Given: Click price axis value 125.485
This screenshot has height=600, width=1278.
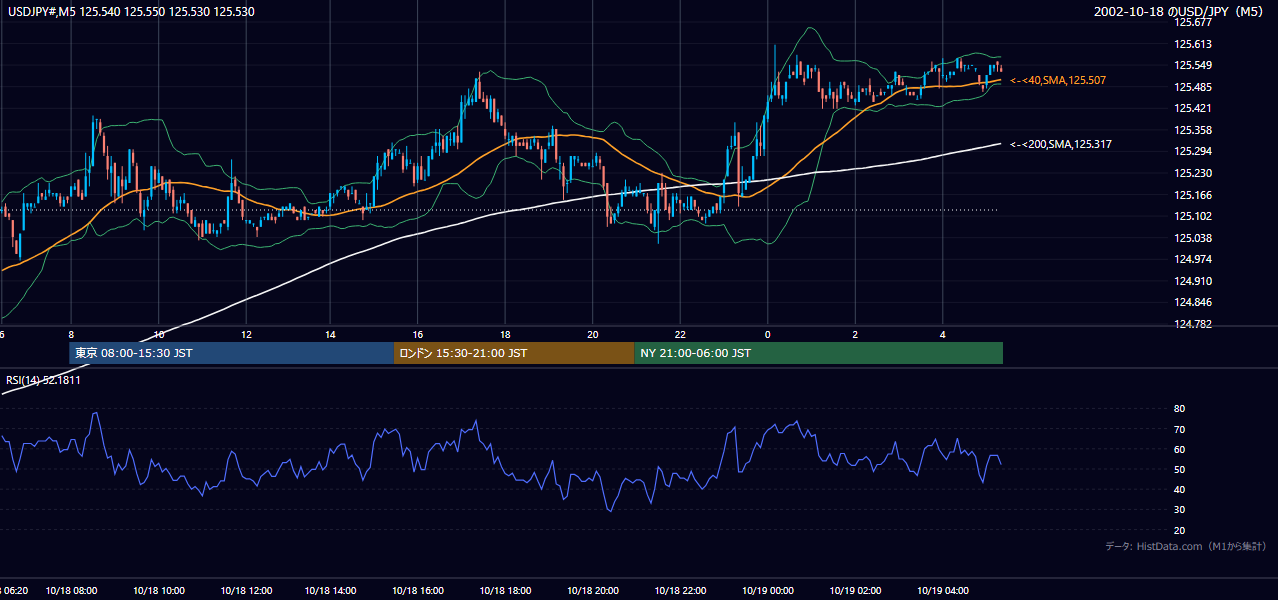Looking at the screenshot, I should (x=1193, y=87).
